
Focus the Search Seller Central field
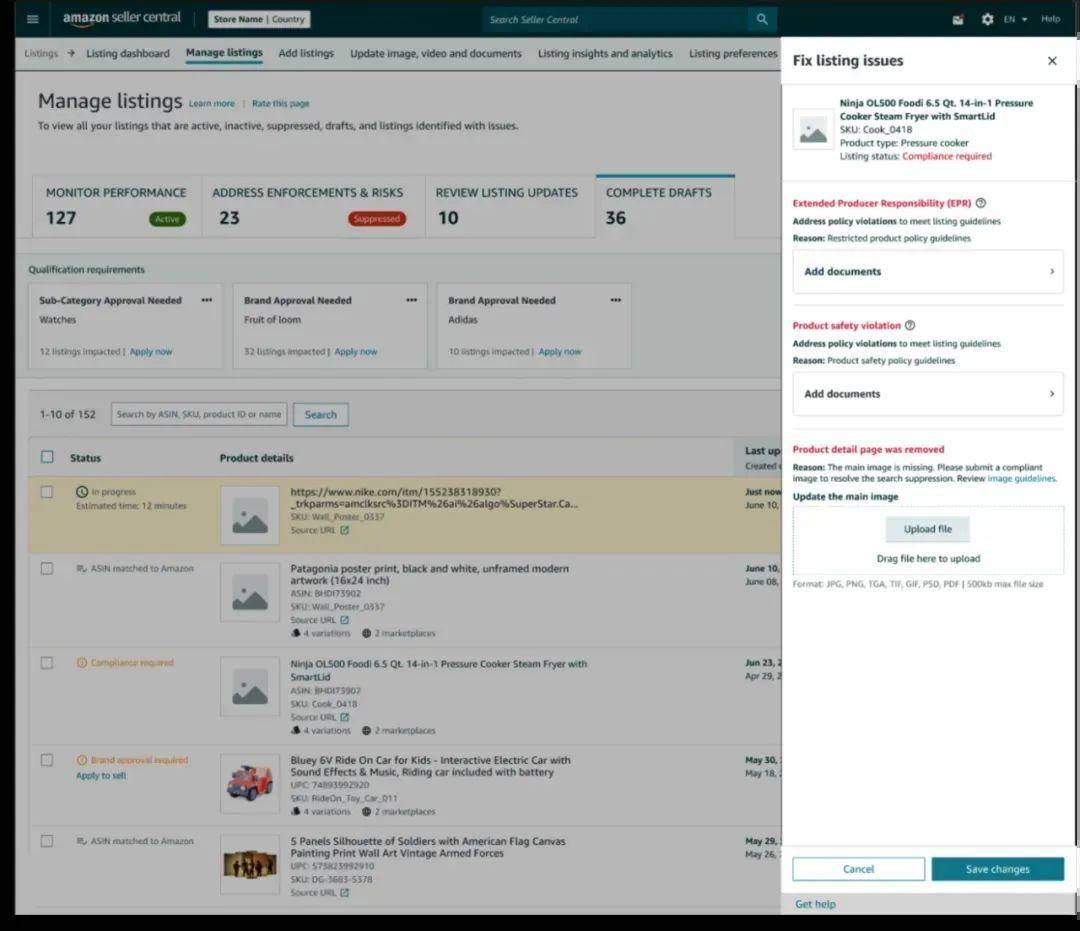[x=615, y=19]
